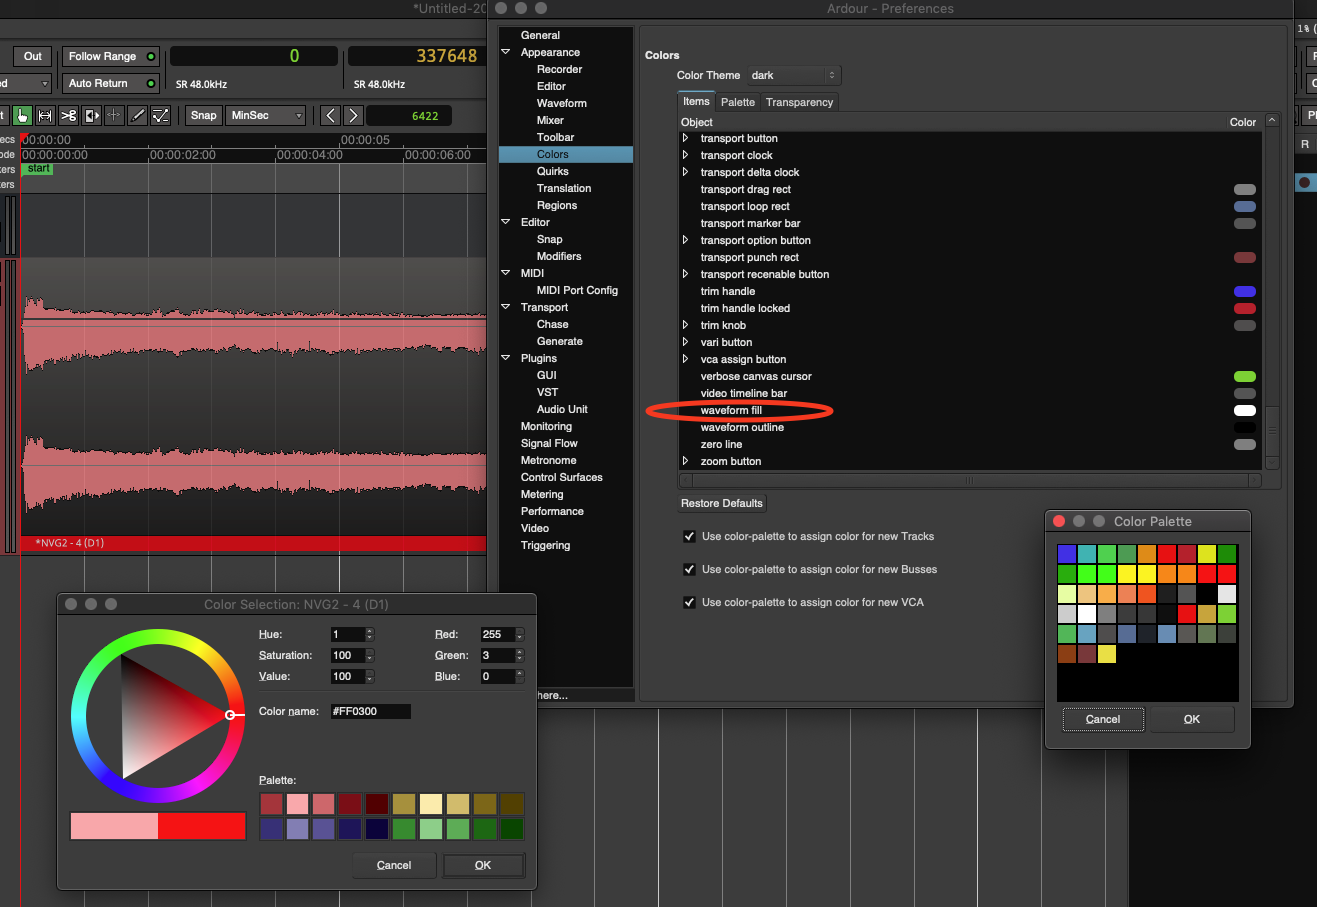This screenshot has height=907, width=1317.
Task: Click the Restore Defaults button
Action: (722, 504)
